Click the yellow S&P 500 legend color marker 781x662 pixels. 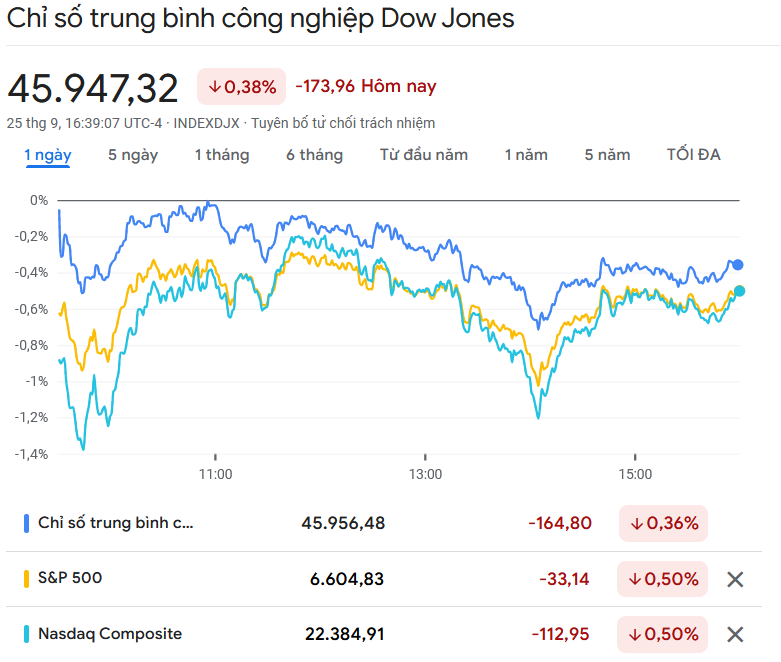pyautogui.click(x=26, y=579)
